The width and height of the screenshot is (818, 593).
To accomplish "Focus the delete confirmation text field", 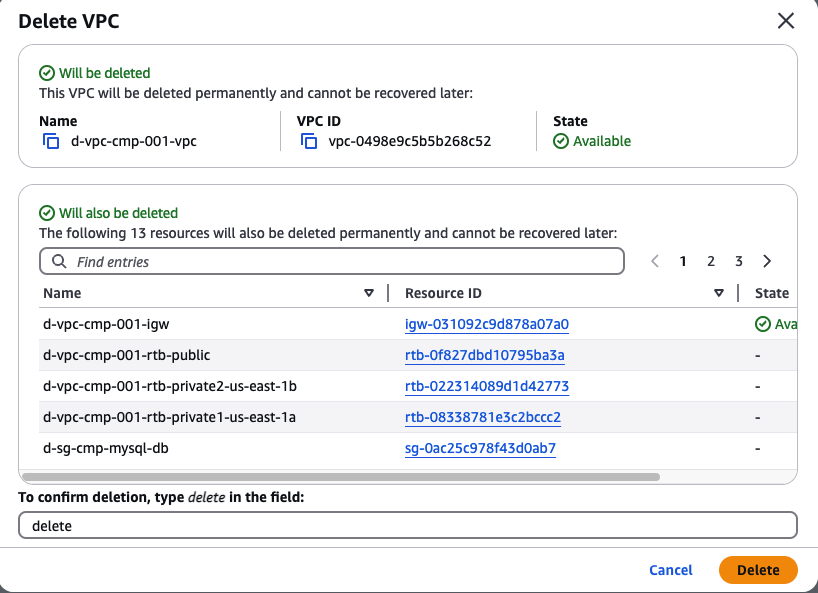I will click(408, 525).
